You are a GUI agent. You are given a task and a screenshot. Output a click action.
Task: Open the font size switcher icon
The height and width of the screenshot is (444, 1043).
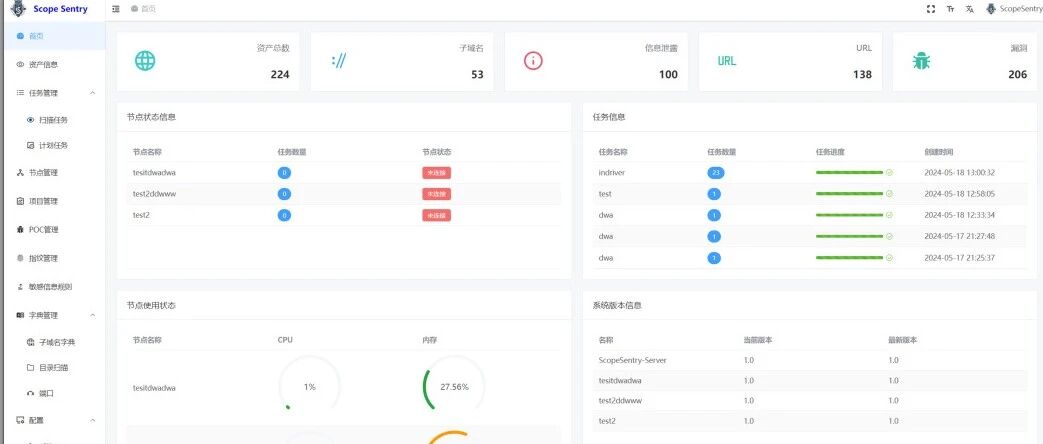(x=951, y=9)
